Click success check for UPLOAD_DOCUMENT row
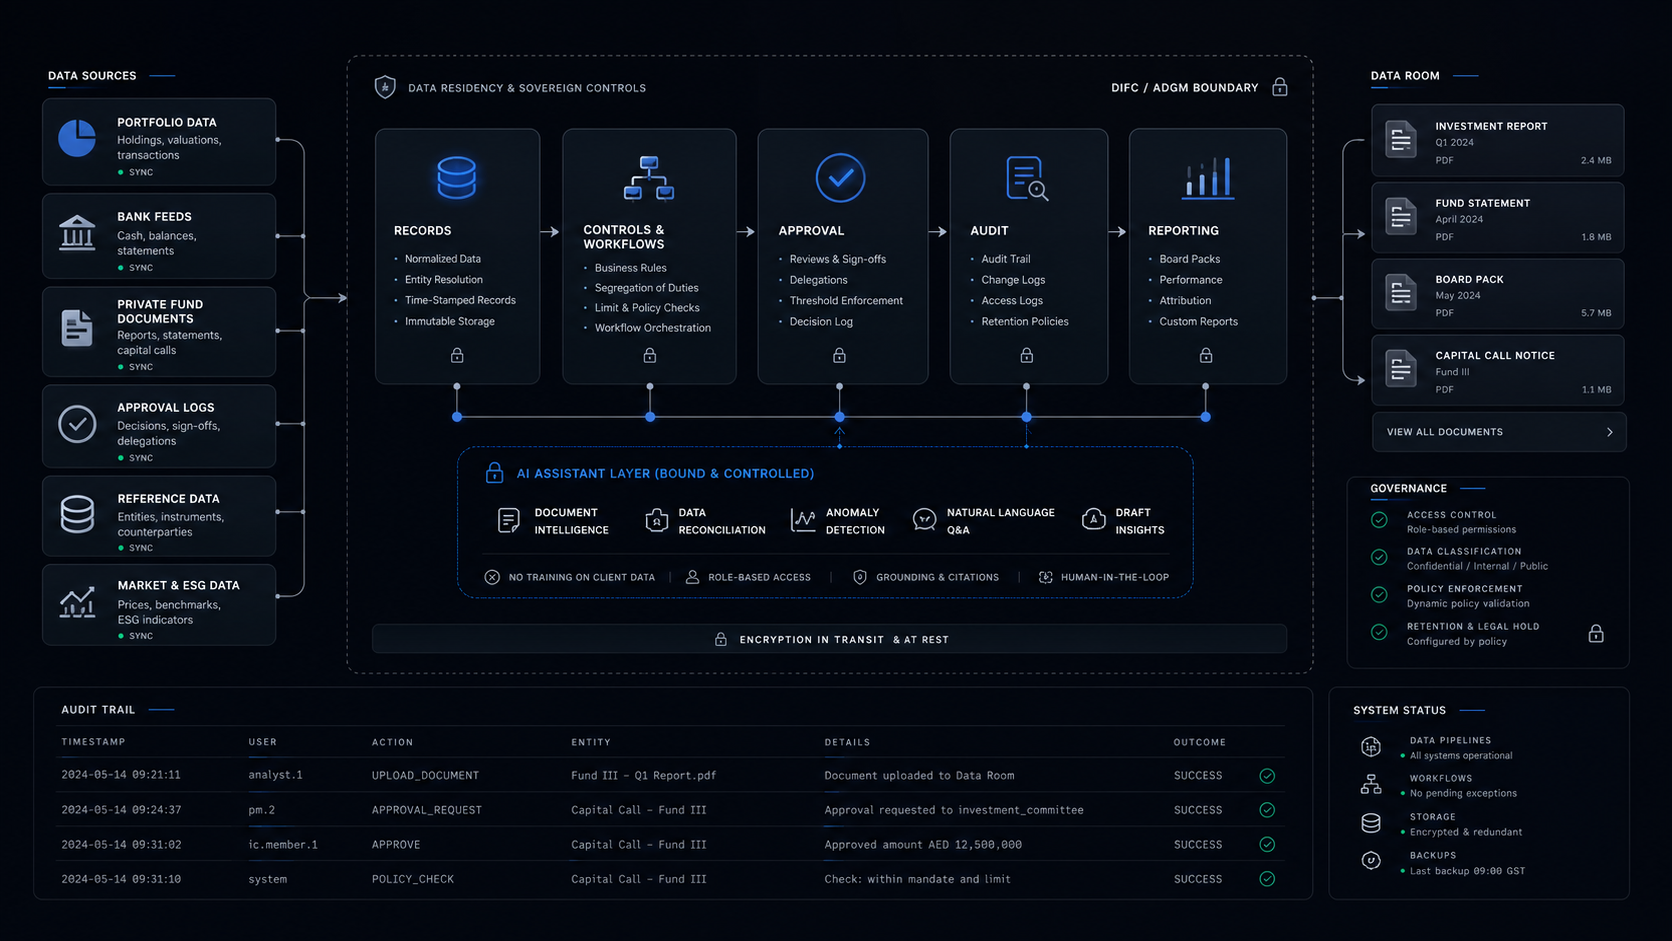 [1267, 776]
